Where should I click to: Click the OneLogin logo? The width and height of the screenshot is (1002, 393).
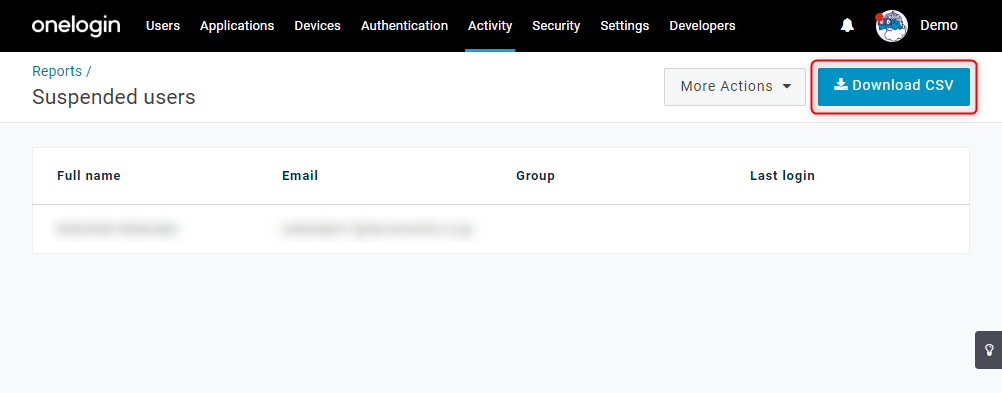coord(76,26)
